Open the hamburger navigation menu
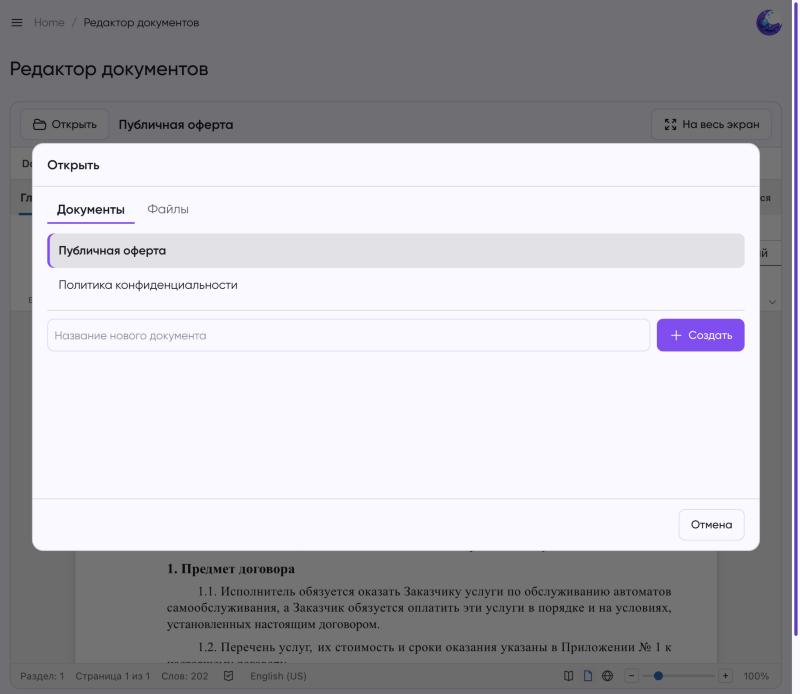The width and height of the screenshot is (800, 694). point(17,22)
